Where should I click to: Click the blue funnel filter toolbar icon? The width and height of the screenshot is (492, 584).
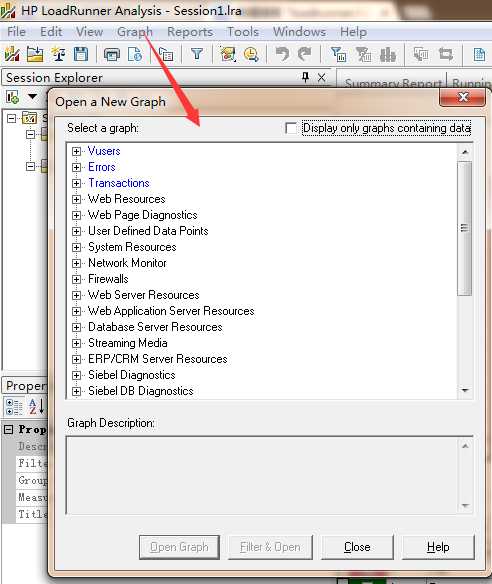coord(197,54)
